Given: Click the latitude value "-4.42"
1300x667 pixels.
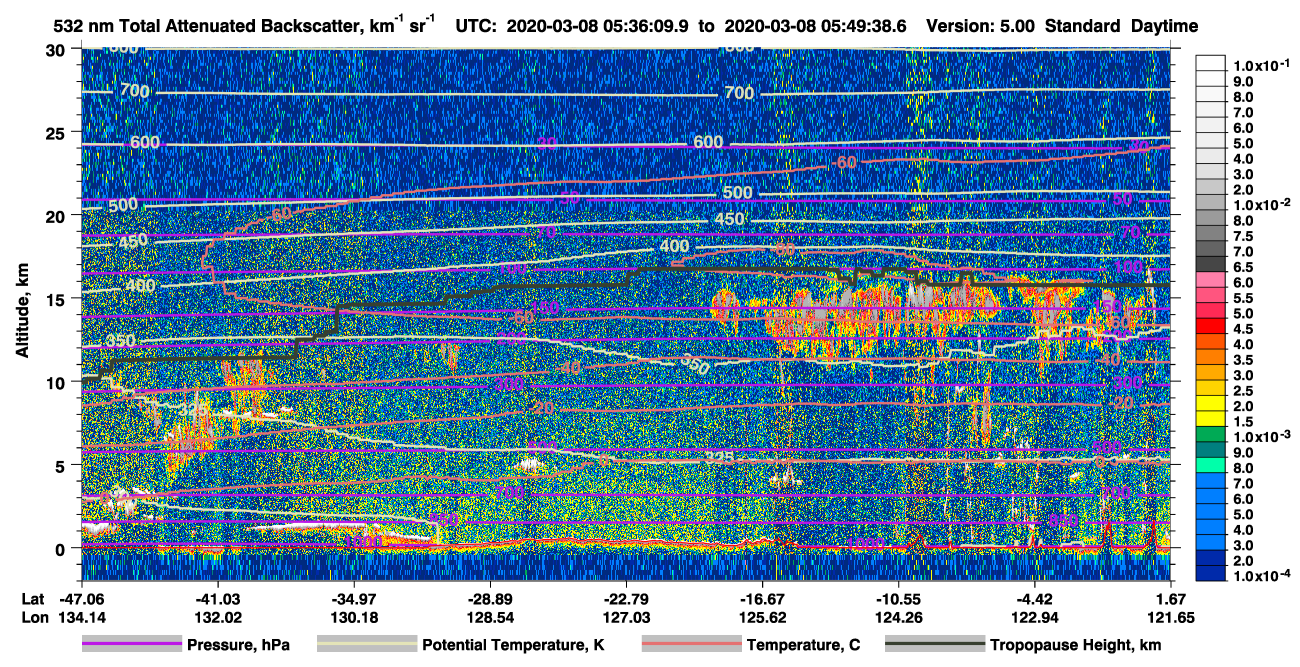Looking at the screenshot, I should [1034, 598].
